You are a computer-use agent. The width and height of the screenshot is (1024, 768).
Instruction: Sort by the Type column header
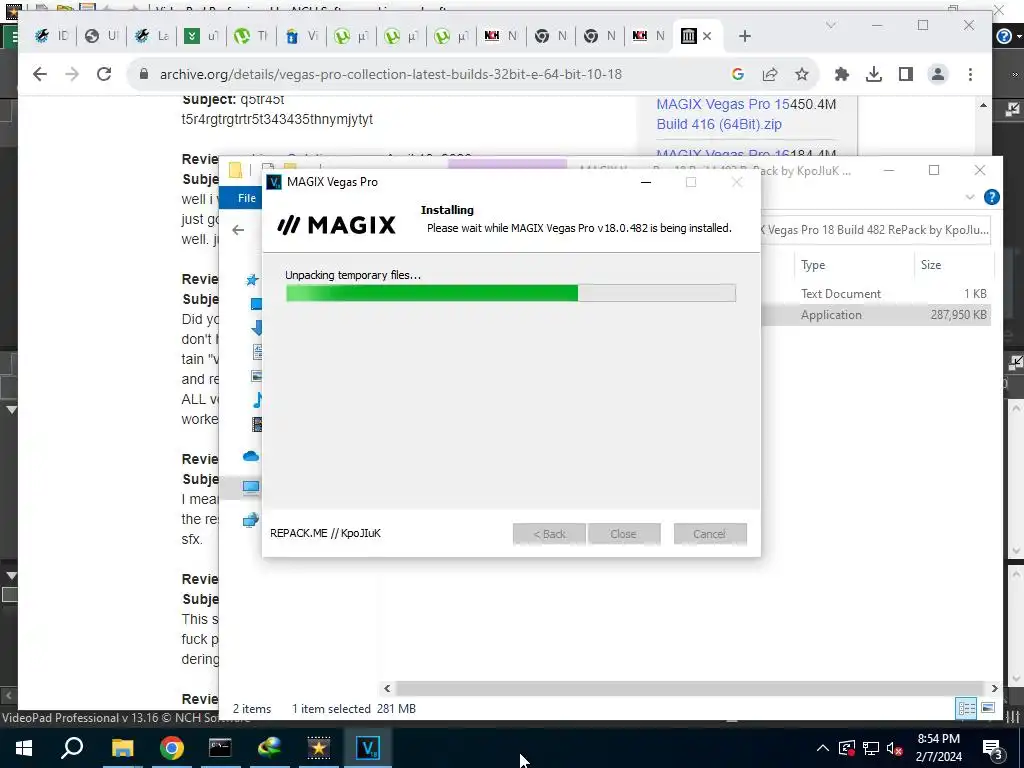pos(813,264)
